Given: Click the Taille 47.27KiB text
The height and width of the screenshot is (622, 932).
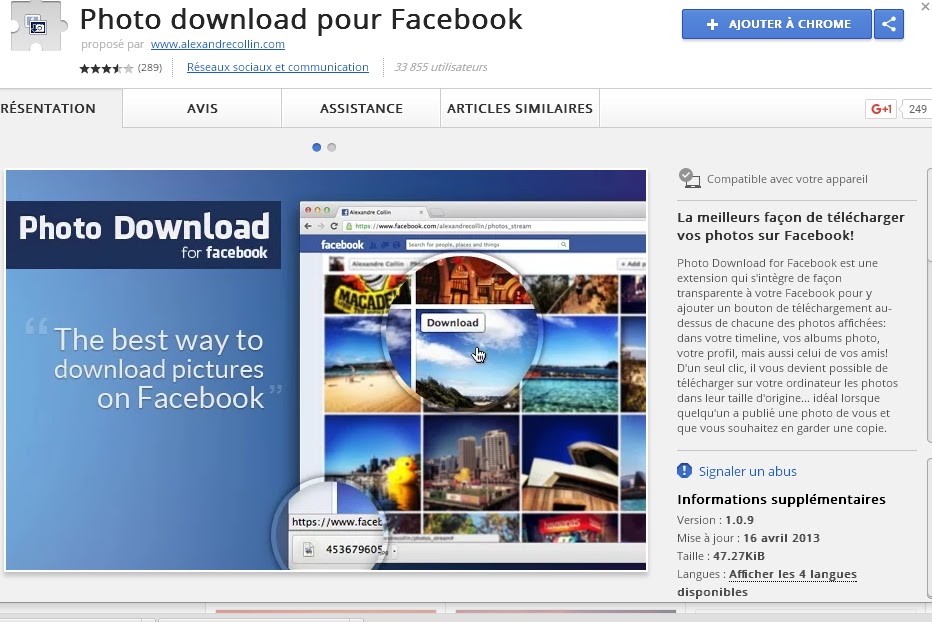Looking at the screenshot, I should click(x=721, y=556).
